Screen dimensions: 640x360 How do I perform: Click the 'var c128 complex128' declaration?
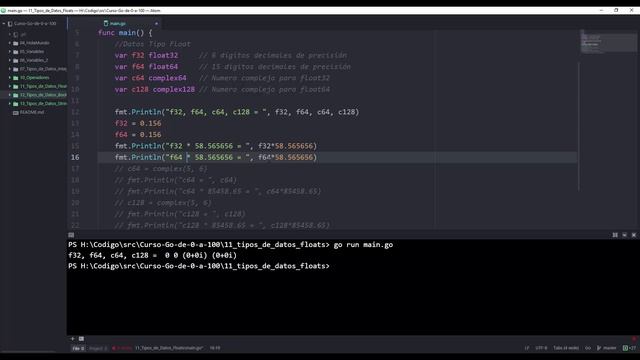pyautogui.click(x=155, y=89)
